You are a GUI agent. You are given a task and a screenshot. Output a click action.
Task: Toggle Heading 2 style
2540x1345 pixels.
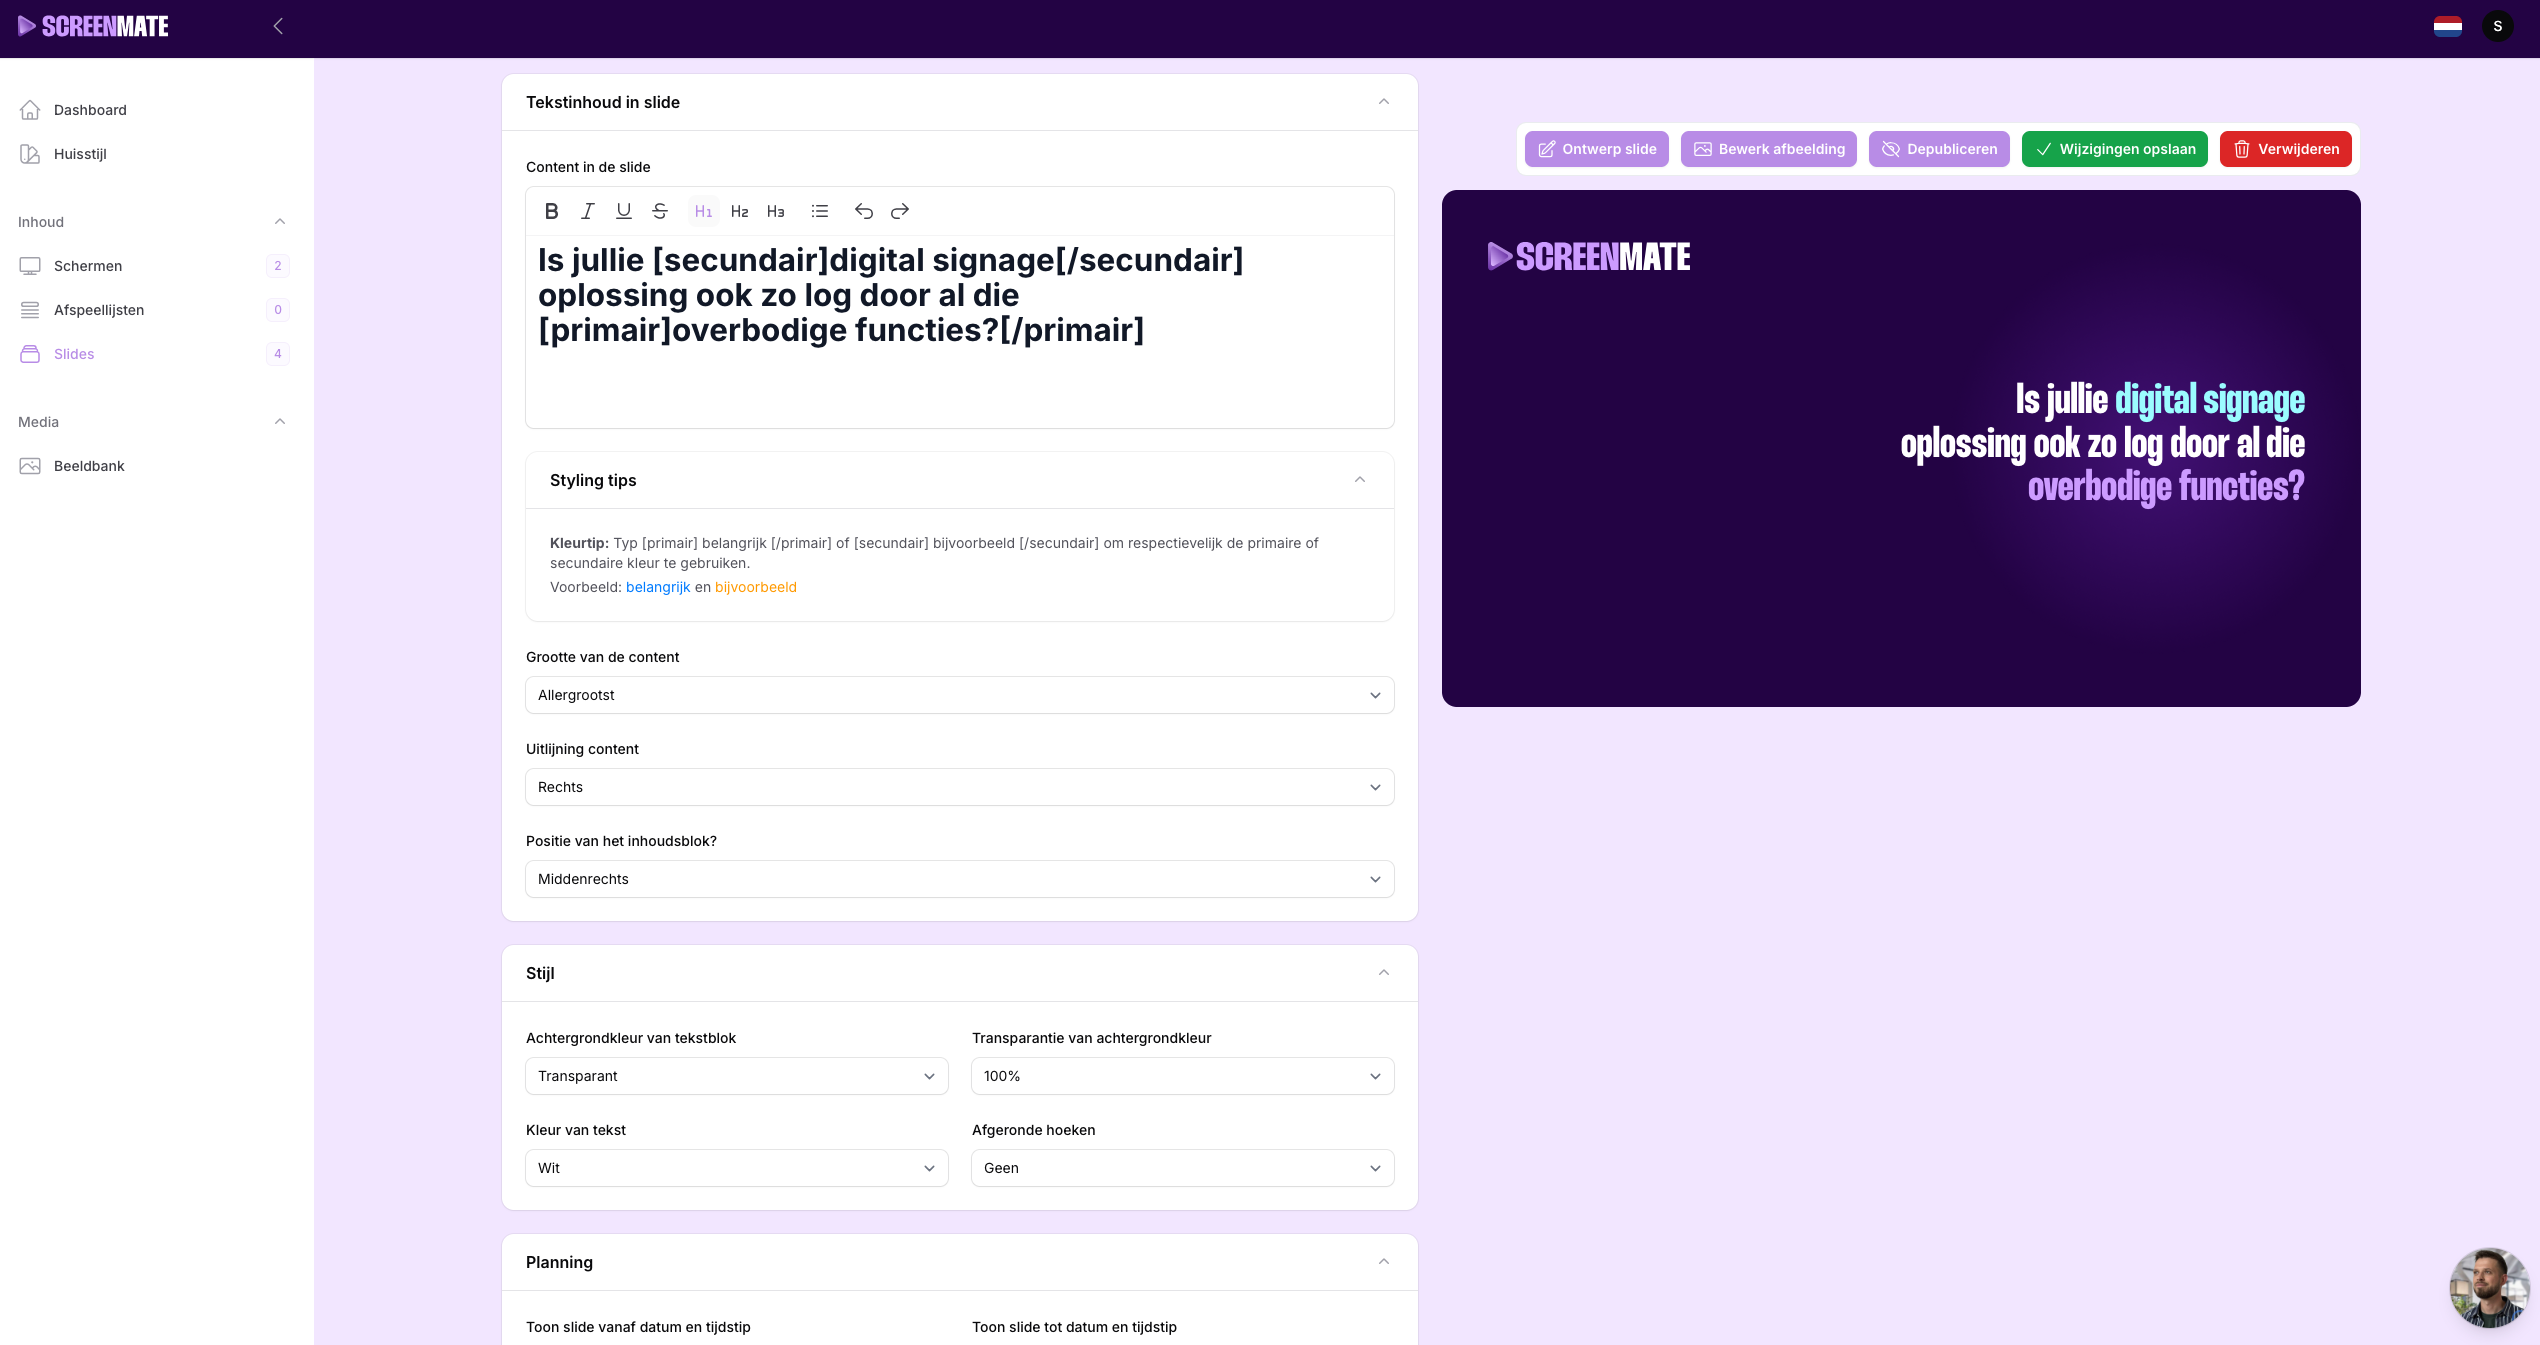[x=740, y=211]
